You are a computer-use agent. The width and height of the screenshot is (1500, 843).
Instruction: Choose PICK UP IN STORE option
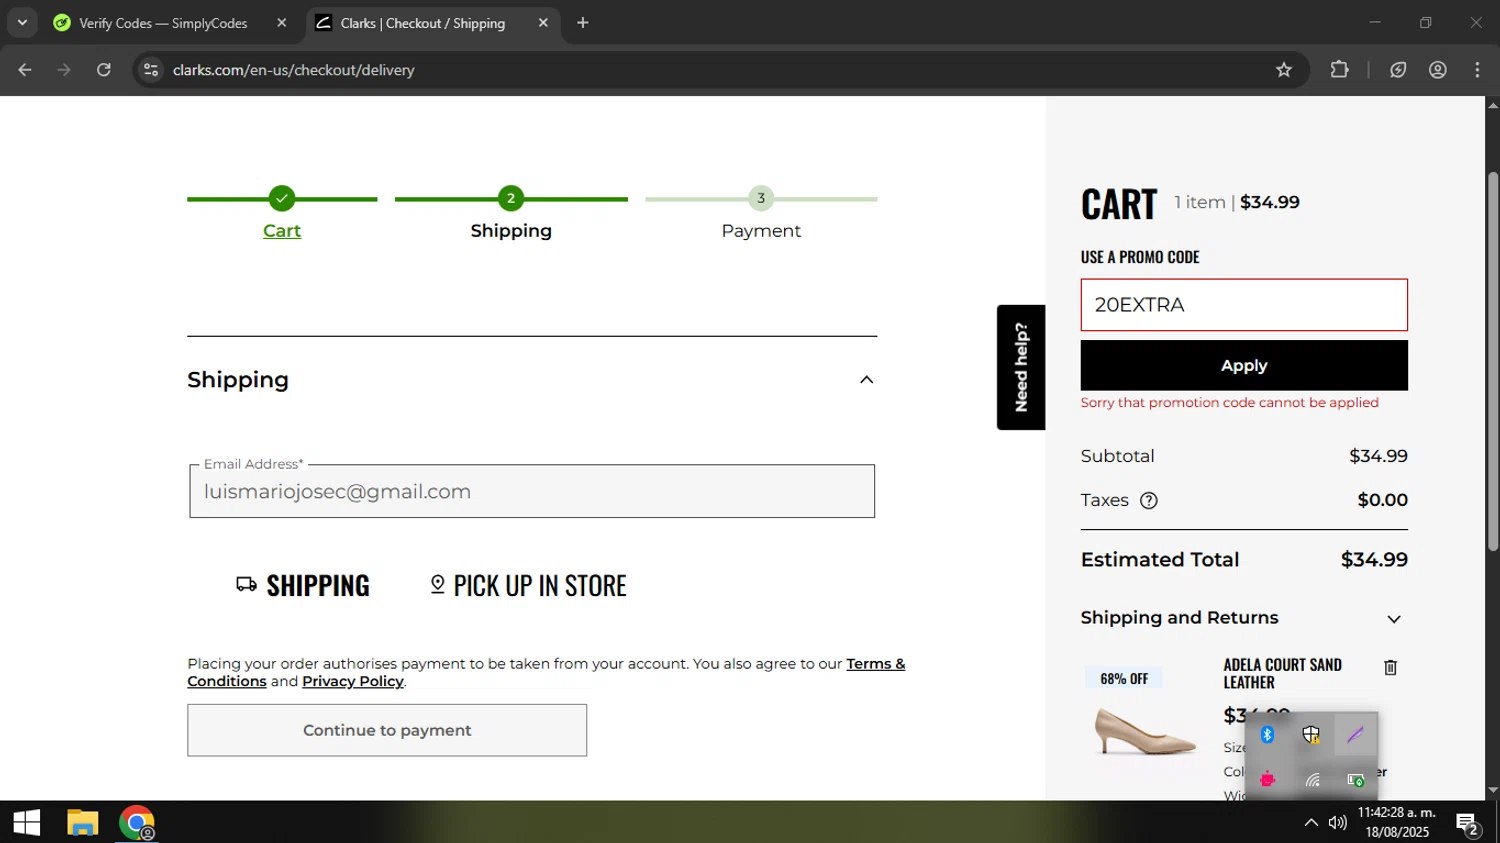click(528, 585)
